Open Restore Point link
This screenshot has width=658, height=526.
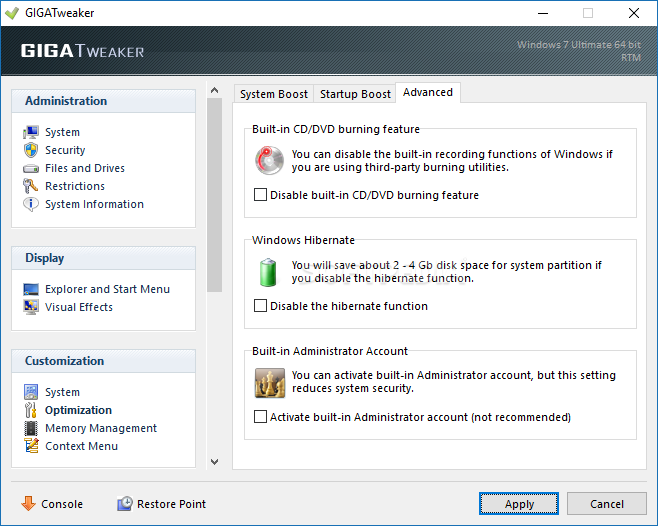pyautogui.click(x=171, y=504)
